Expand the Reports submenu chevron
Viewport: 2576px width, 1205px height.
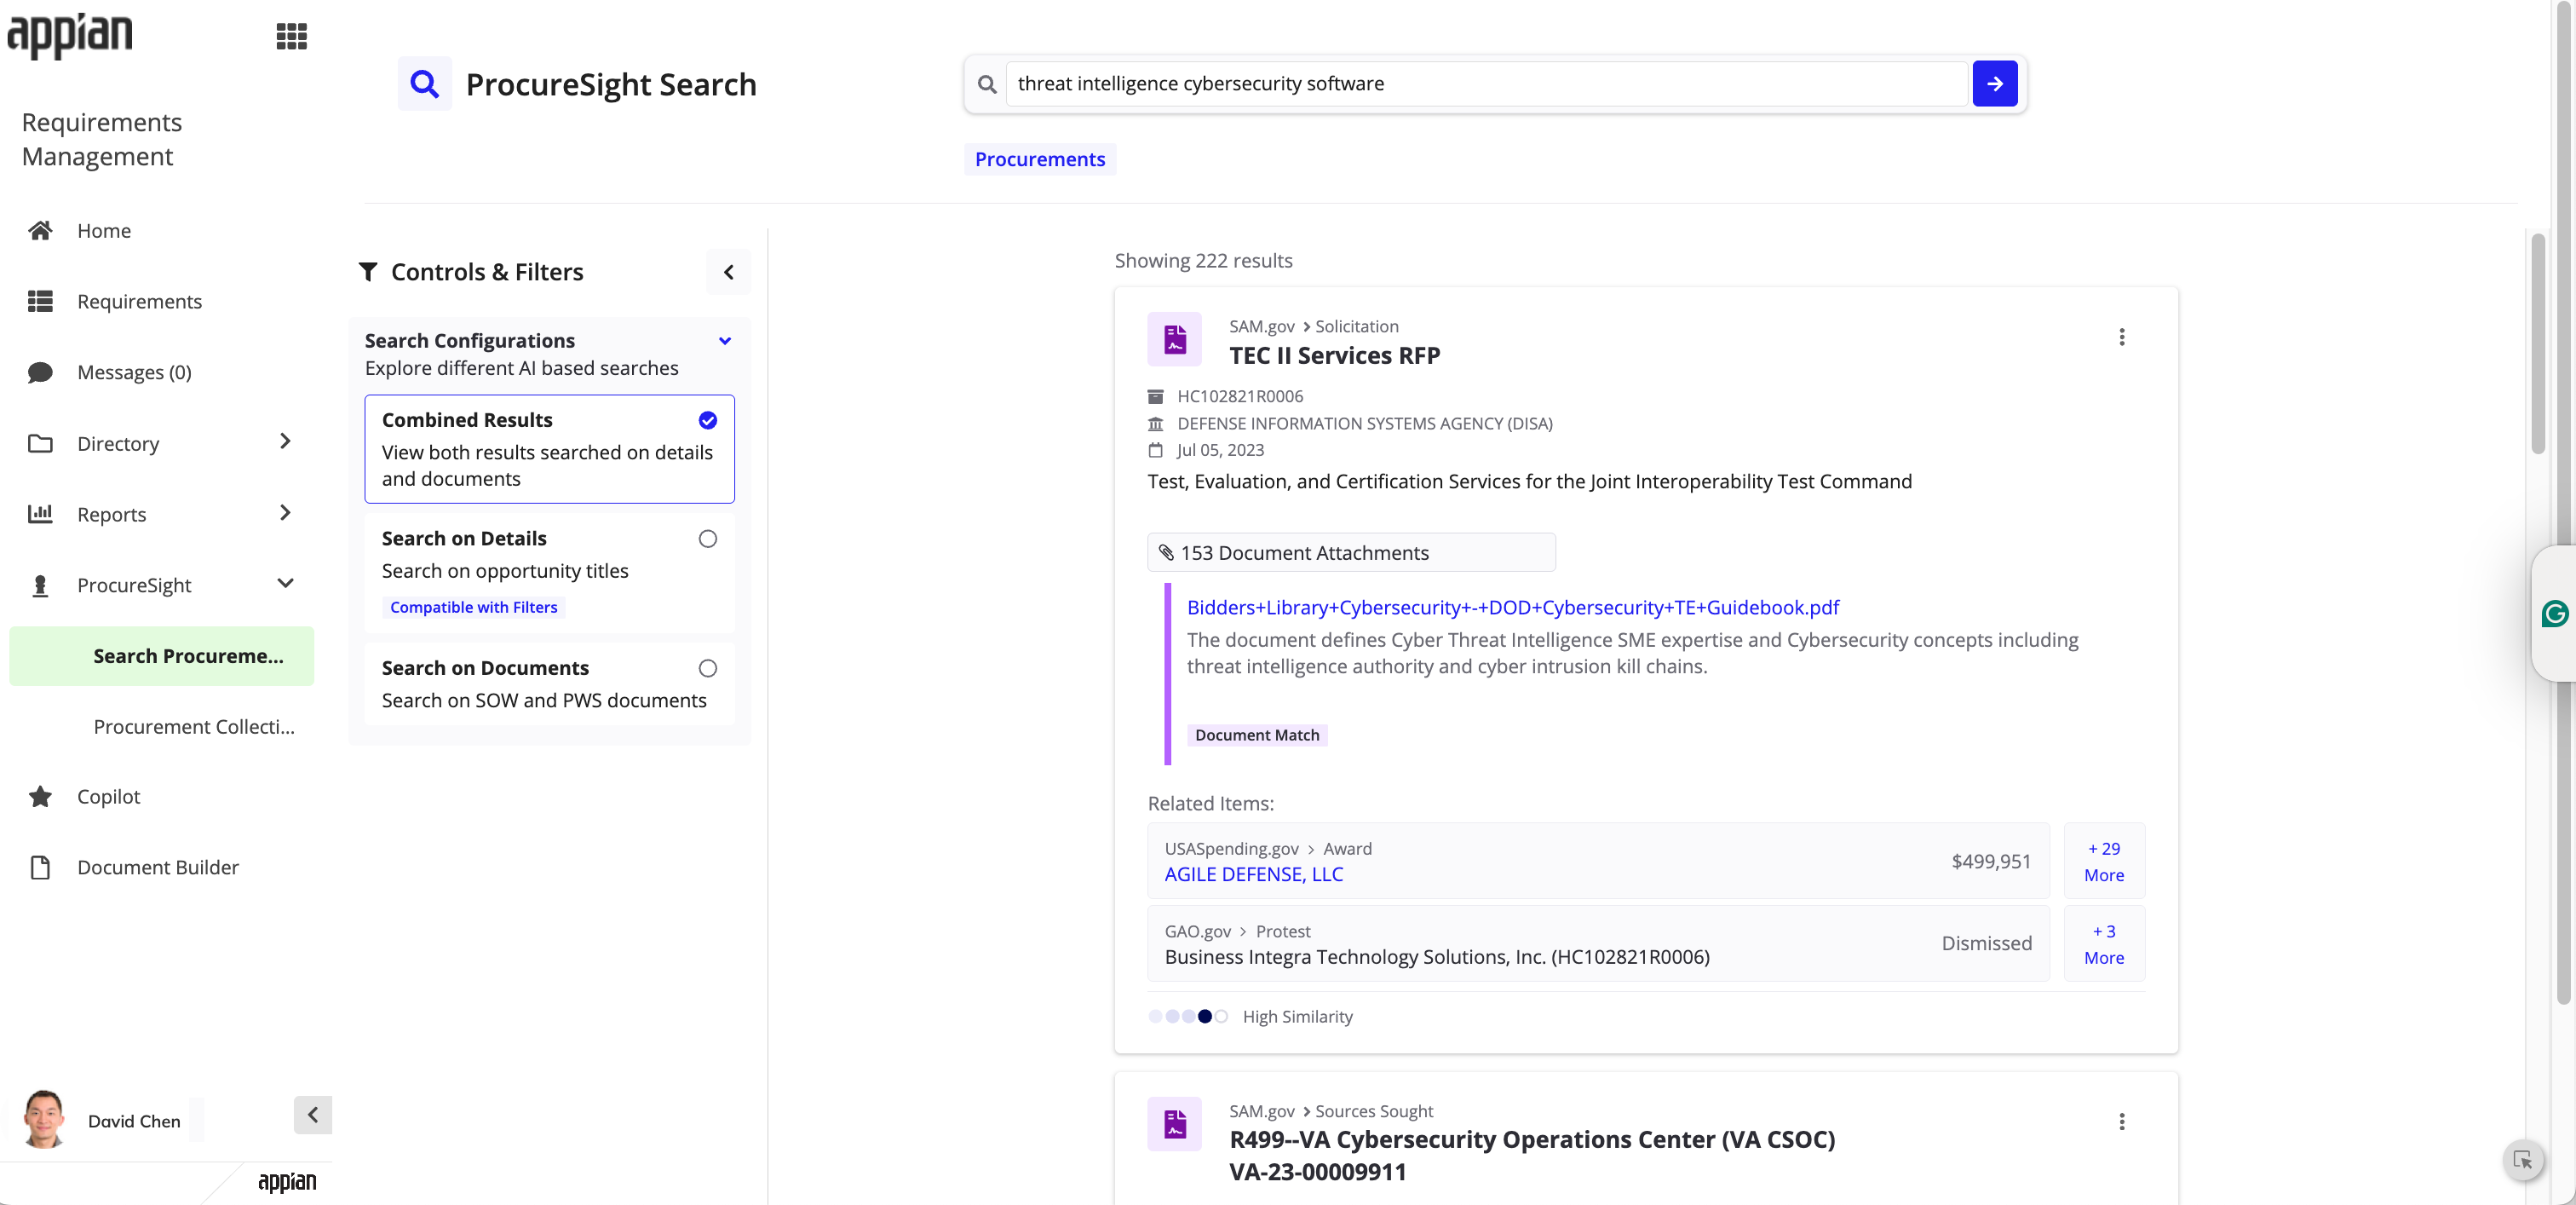coord(285,512)
